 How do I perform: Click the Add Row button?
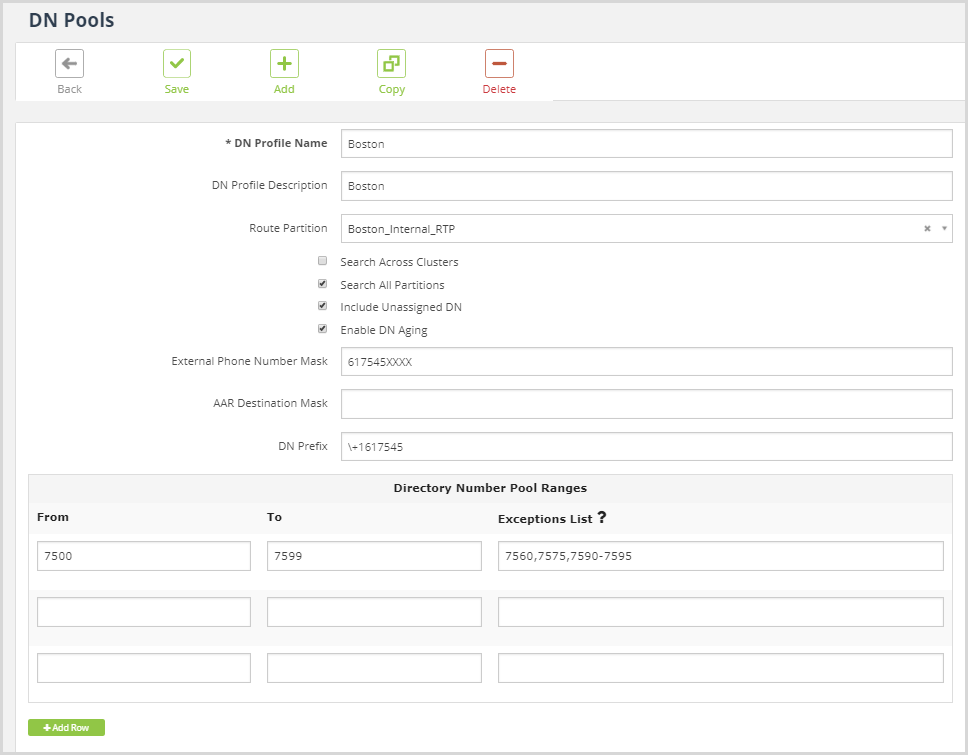pyautogui.click(x=66, y=727)
